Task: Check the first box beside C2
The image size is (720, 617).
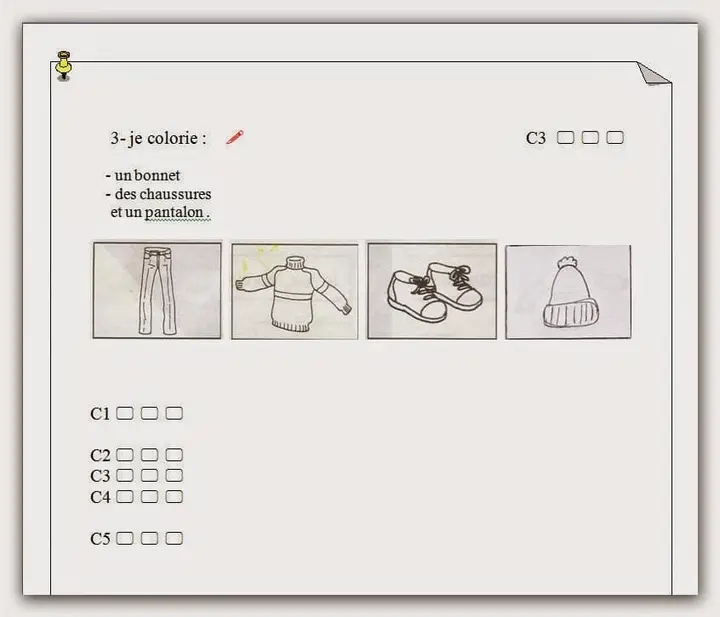Action: (125, 455)
